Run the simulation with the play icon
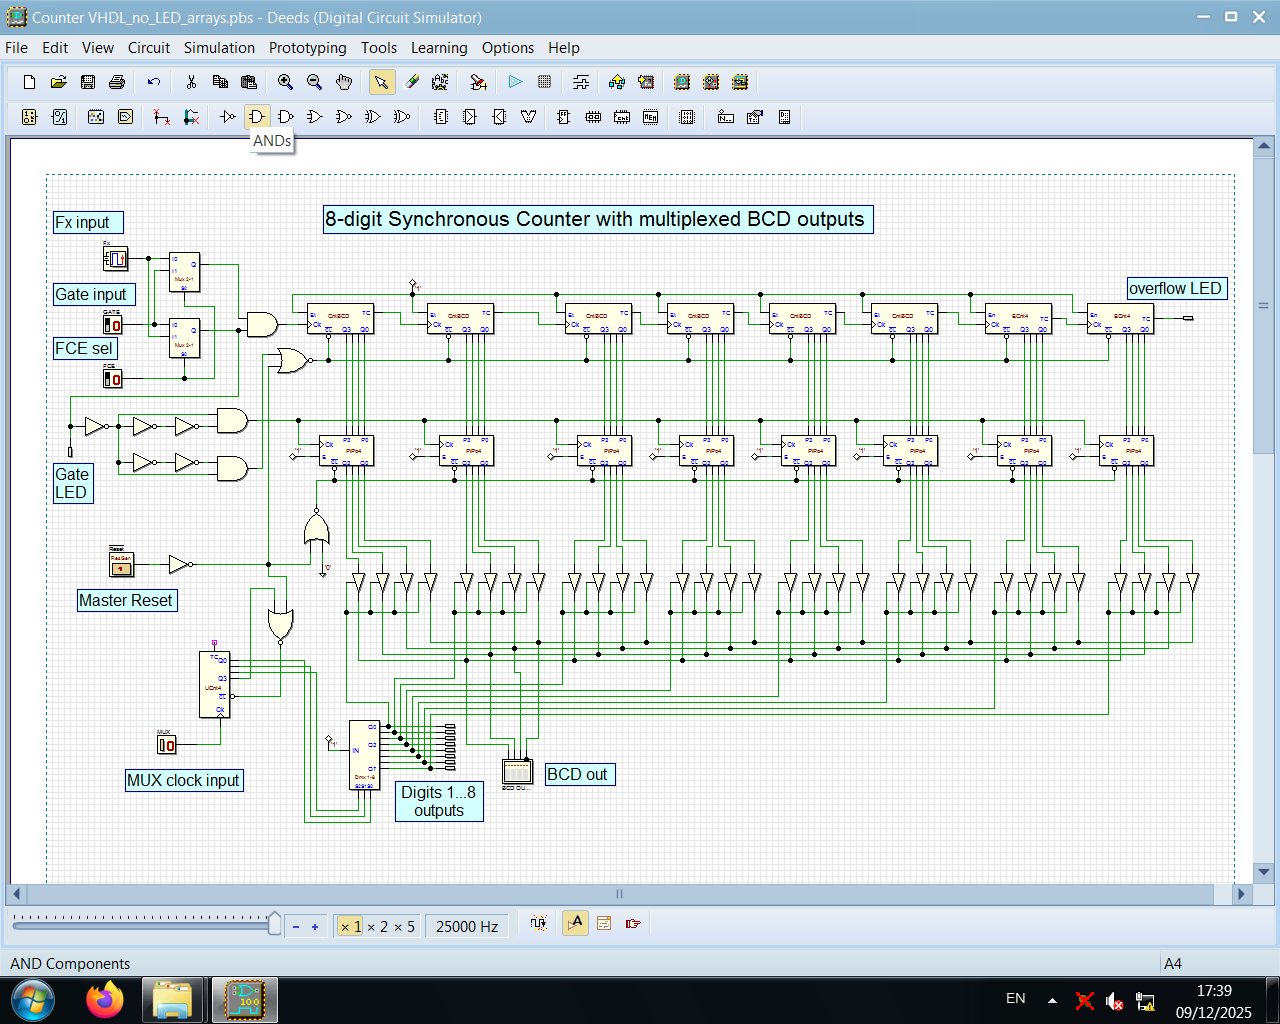The image size is (1280, 1024). (x=516, y=82)
